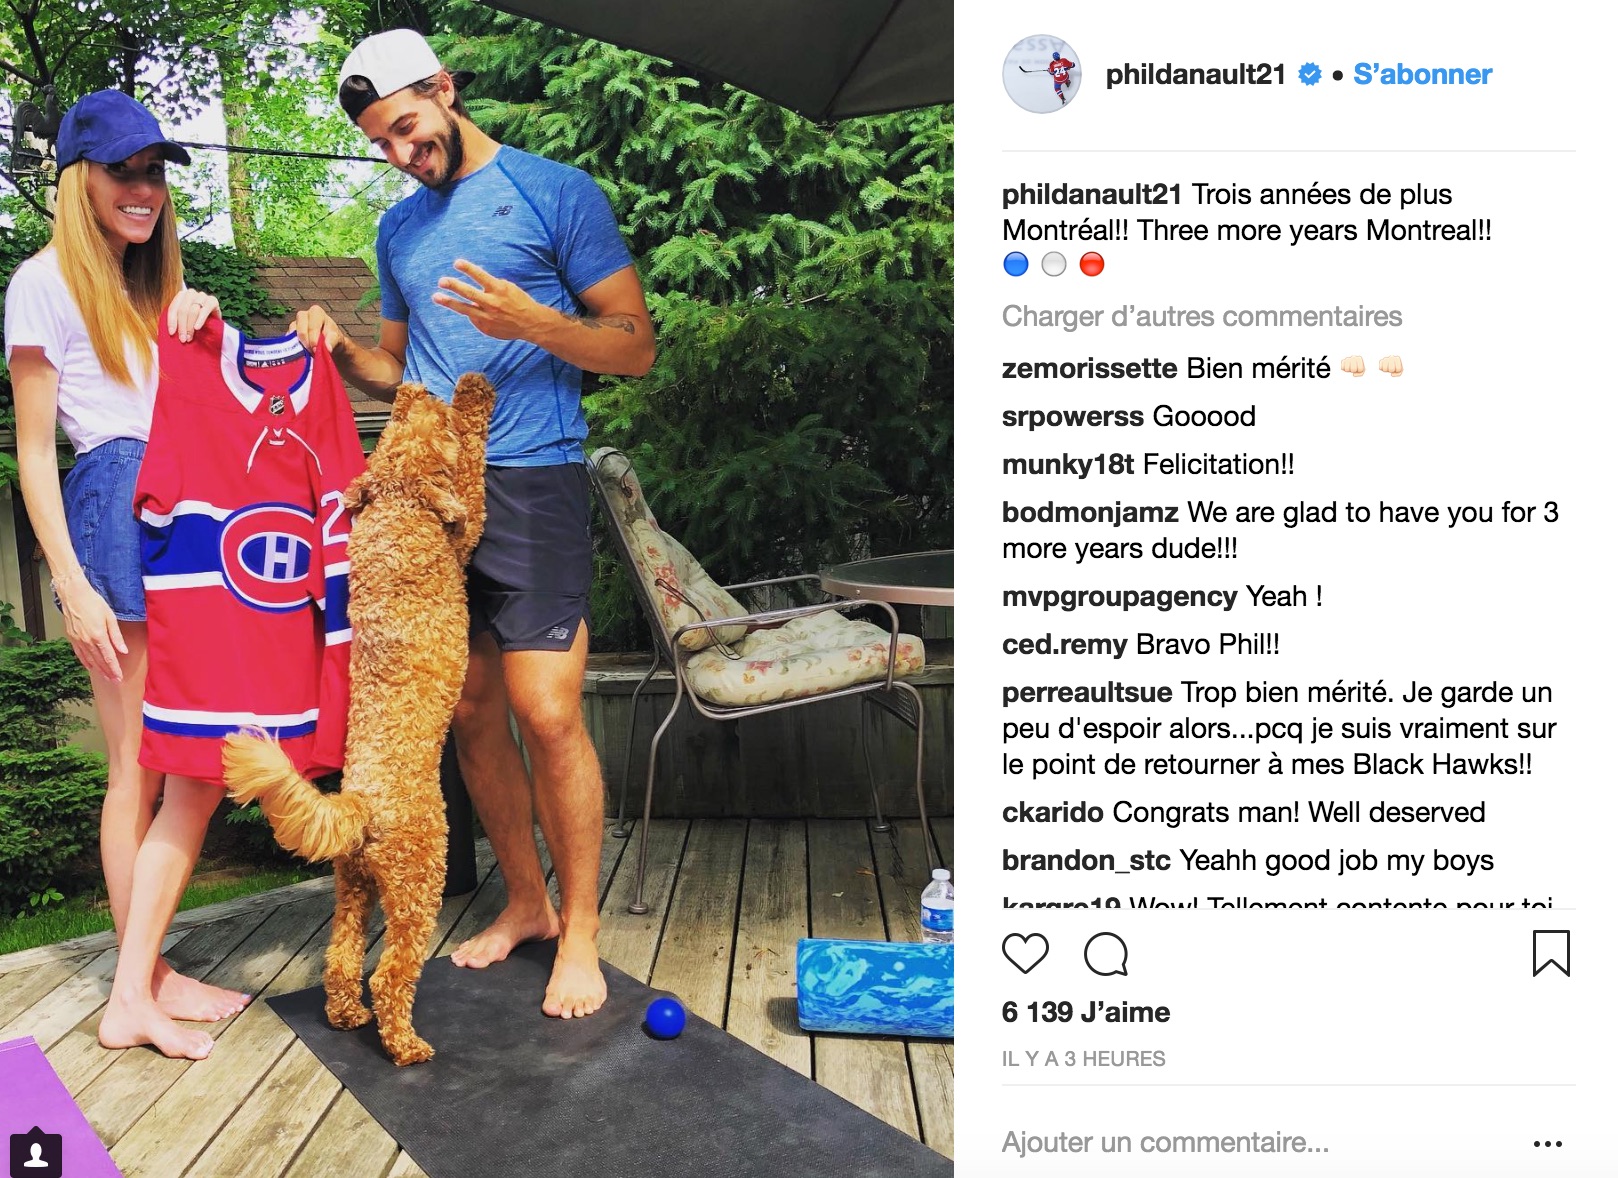Save post with the bookmark icon

[x=1551, y=953]
